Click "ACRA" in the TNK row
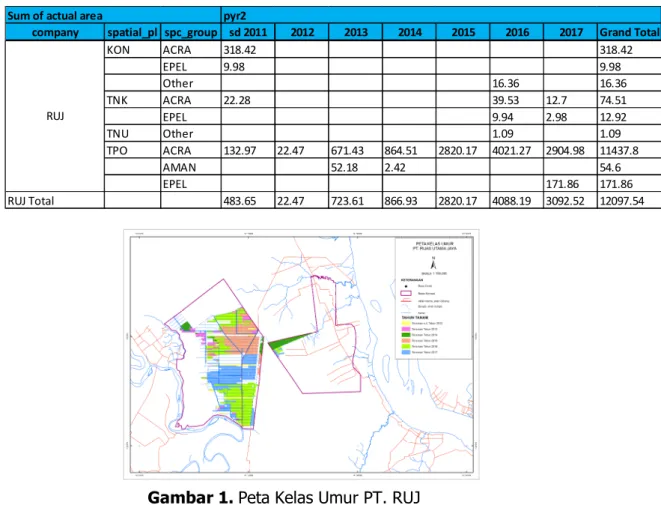The image size is (661, 505). pyautogui.click(x=191, y=100)
